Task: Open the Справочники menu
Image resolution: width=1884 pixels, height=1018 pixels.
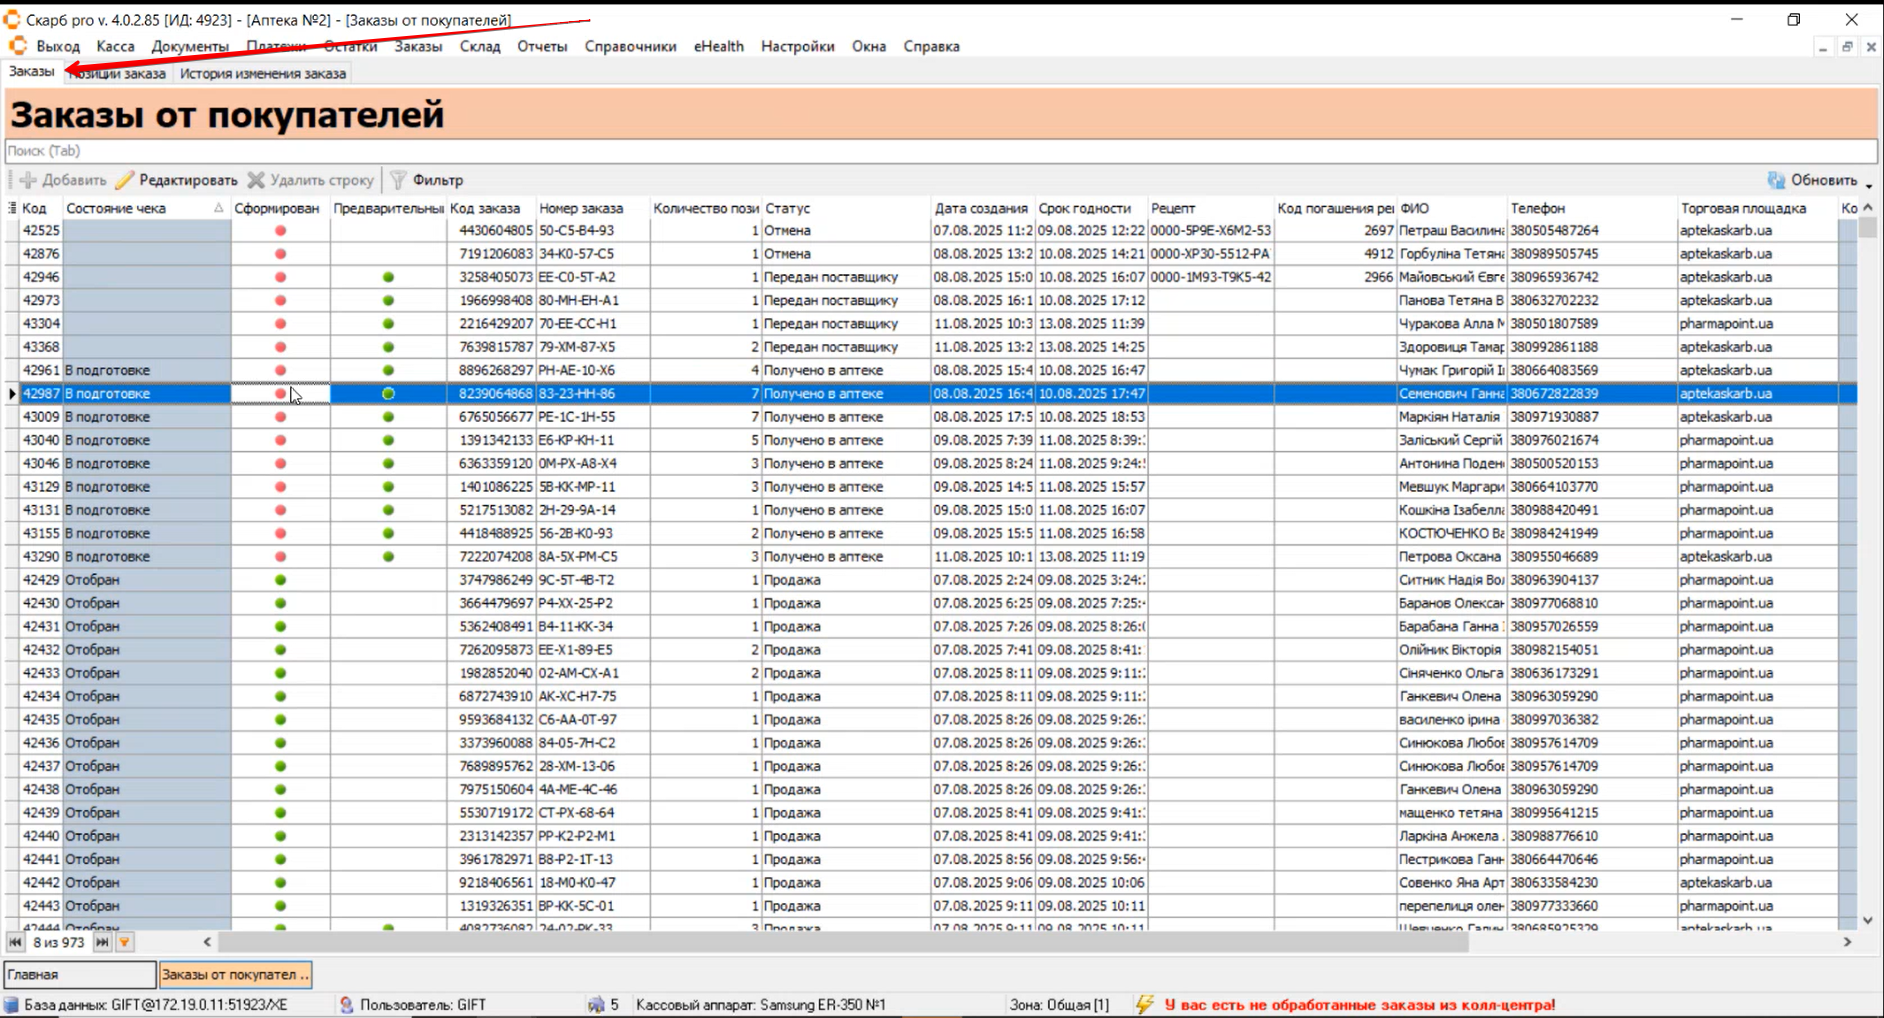Action: [x=630, y=46]
